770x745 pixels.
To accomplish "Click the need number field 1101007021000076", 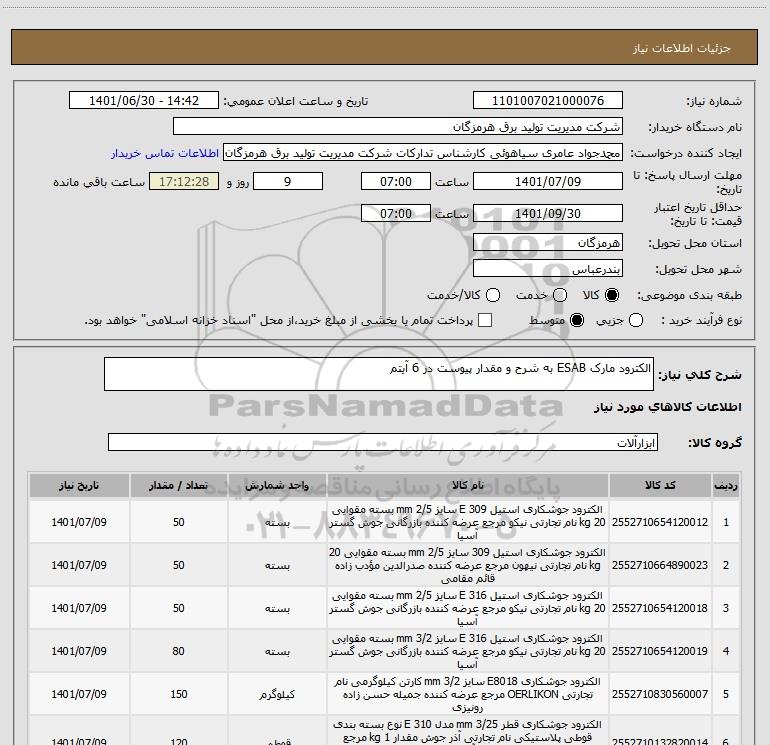I will point(548,101).
